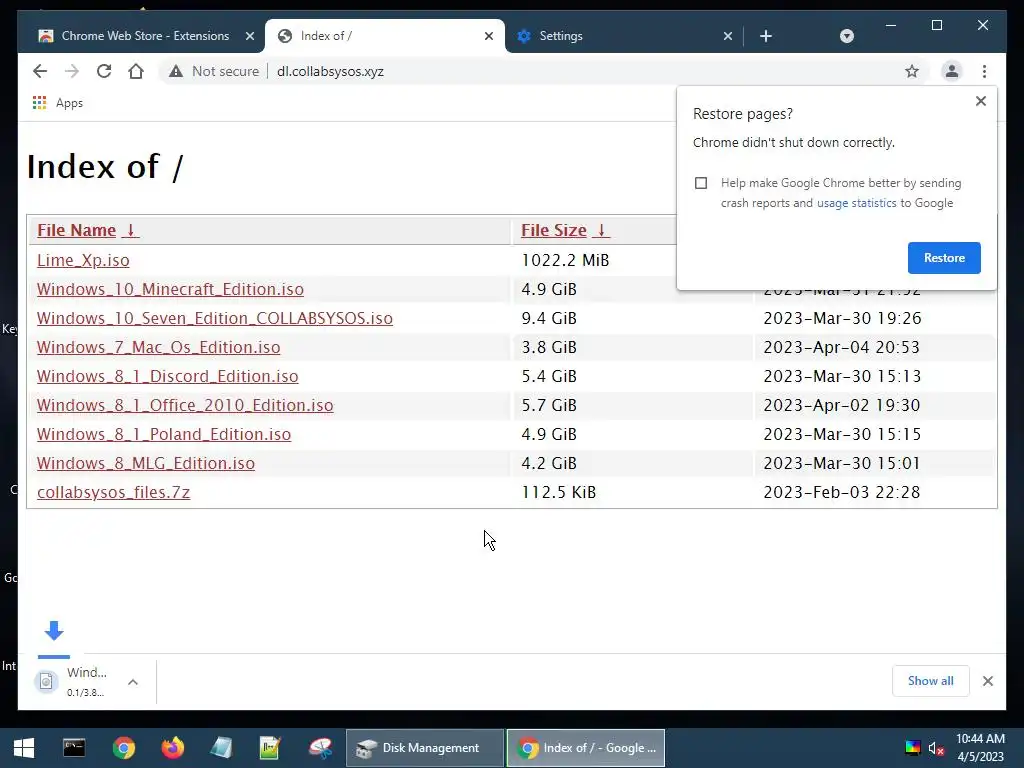Open the Snipping Tool taskbar icon

320,748
